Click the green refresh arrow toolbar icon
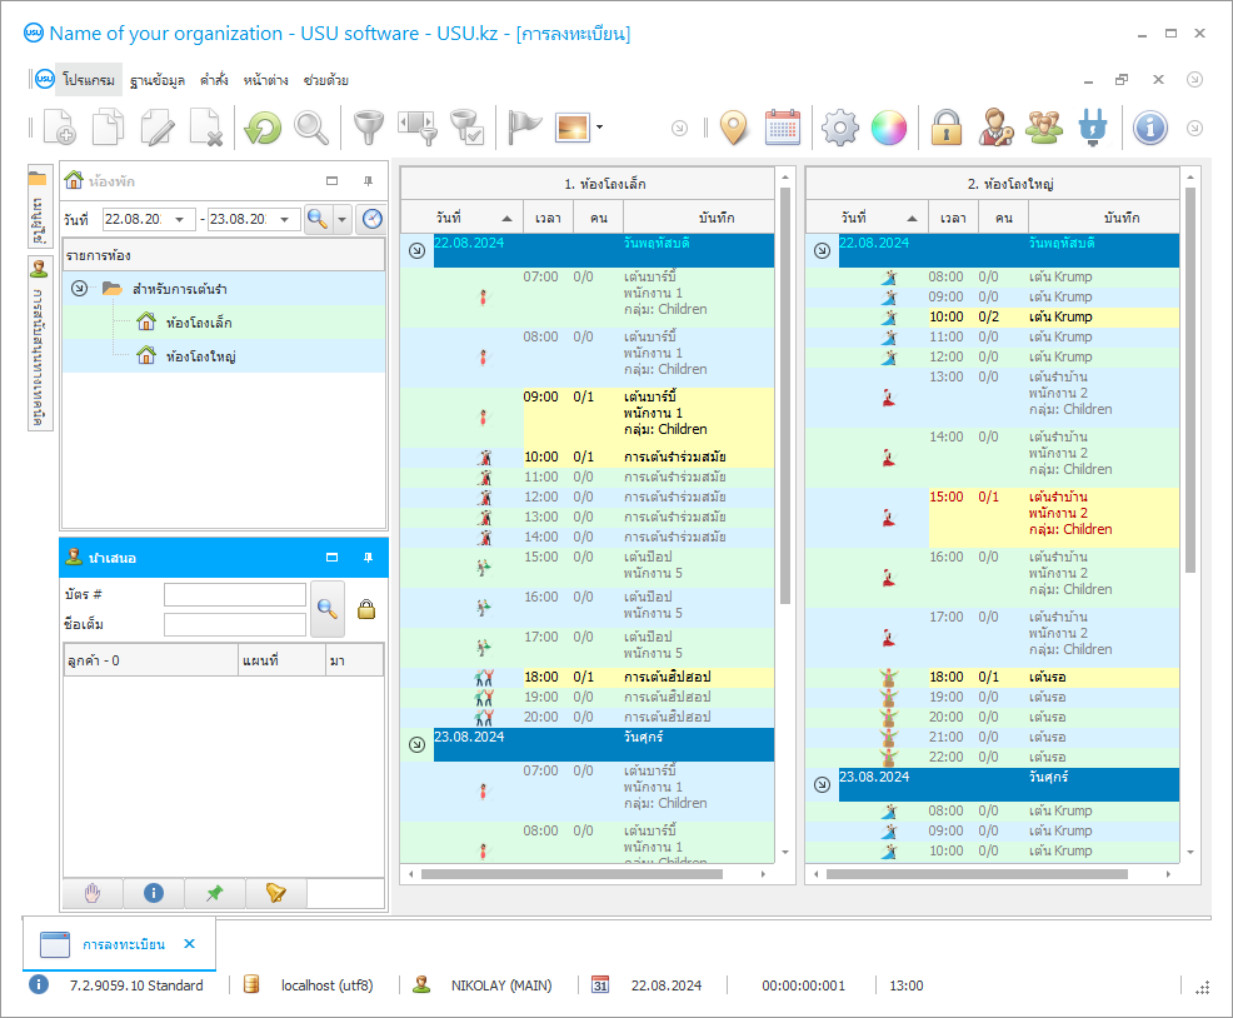Viewport: 1233px width, 1018px height. pos(263,128)
